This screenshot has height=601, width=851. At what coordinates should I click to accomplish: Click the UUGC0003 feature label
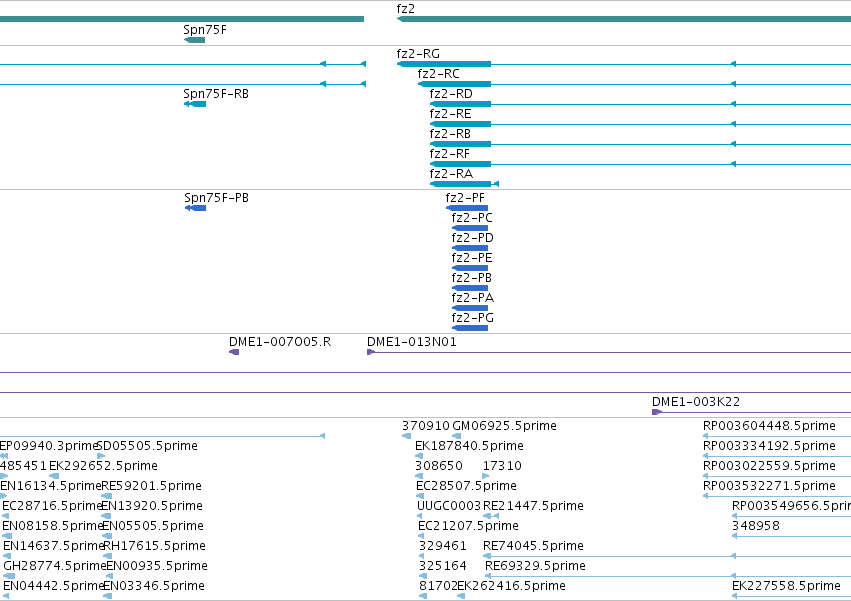coord(449,506)
